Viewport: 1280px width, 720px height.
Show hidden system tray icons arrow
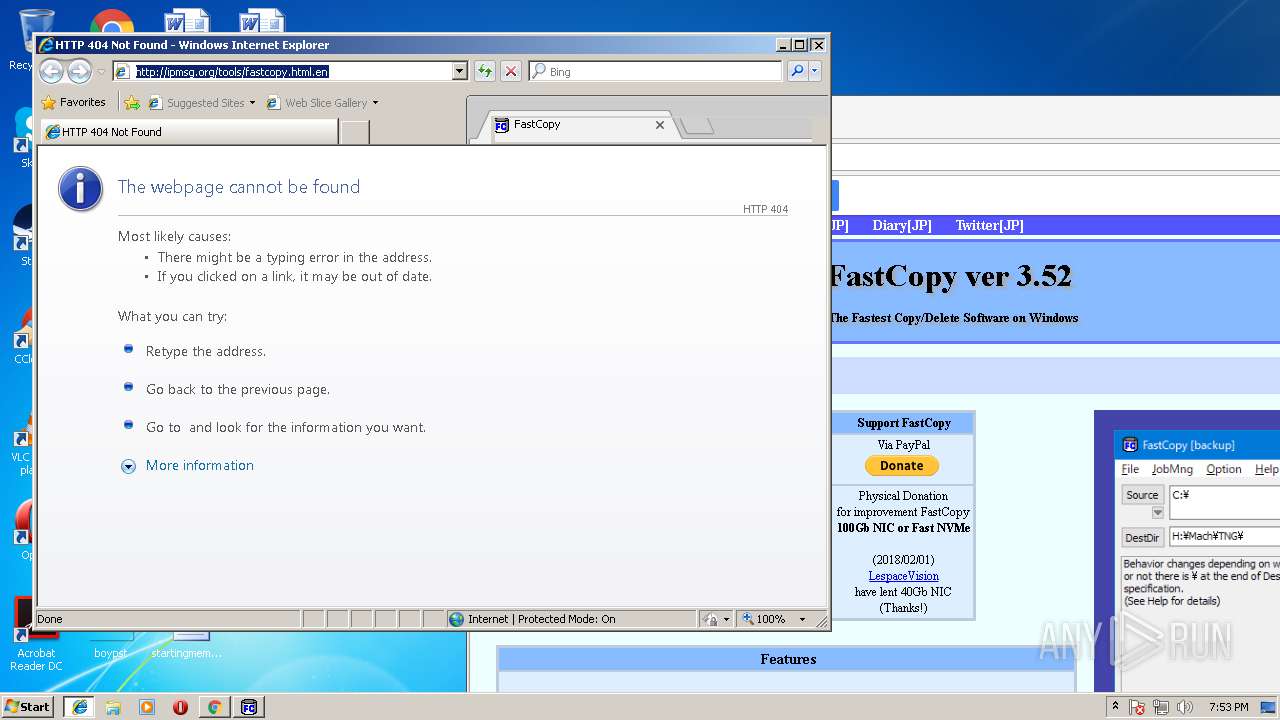pyautogui.click(x=1115, y=706)
